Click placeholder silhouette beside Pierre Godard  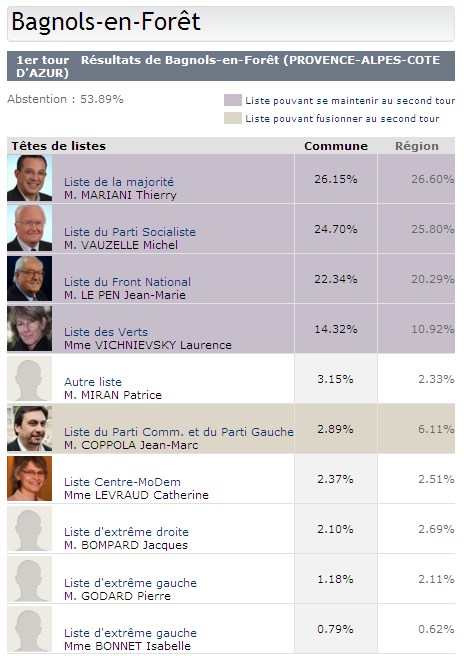coord(30,579)
